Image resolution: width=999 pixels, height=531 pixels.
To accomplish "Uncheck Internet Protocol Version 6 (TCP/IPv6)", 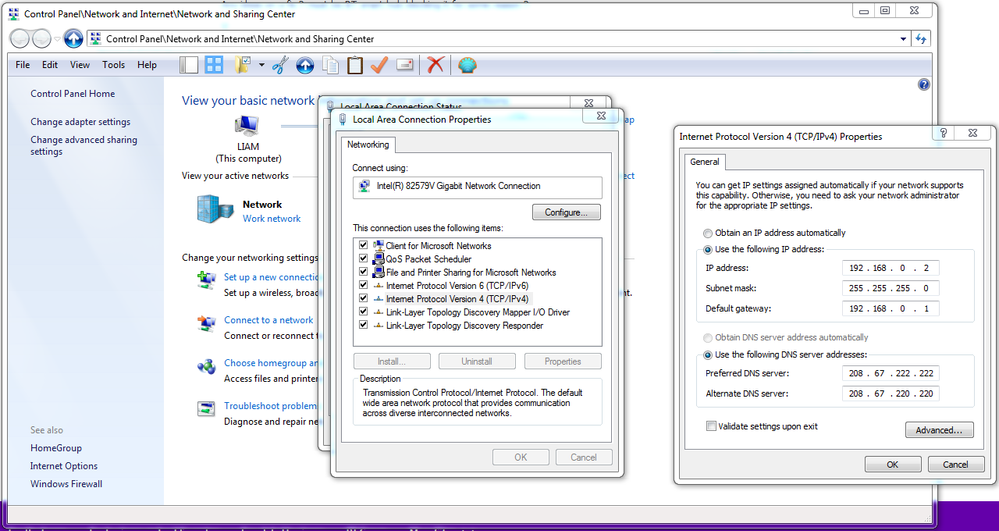I will 363,286.
